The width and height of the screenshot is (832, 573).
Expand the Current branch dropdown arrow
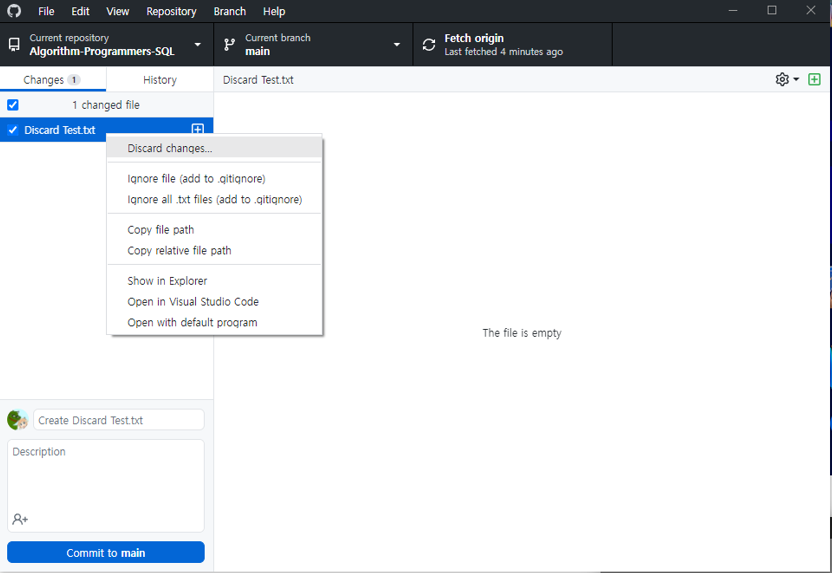[396, 45]
